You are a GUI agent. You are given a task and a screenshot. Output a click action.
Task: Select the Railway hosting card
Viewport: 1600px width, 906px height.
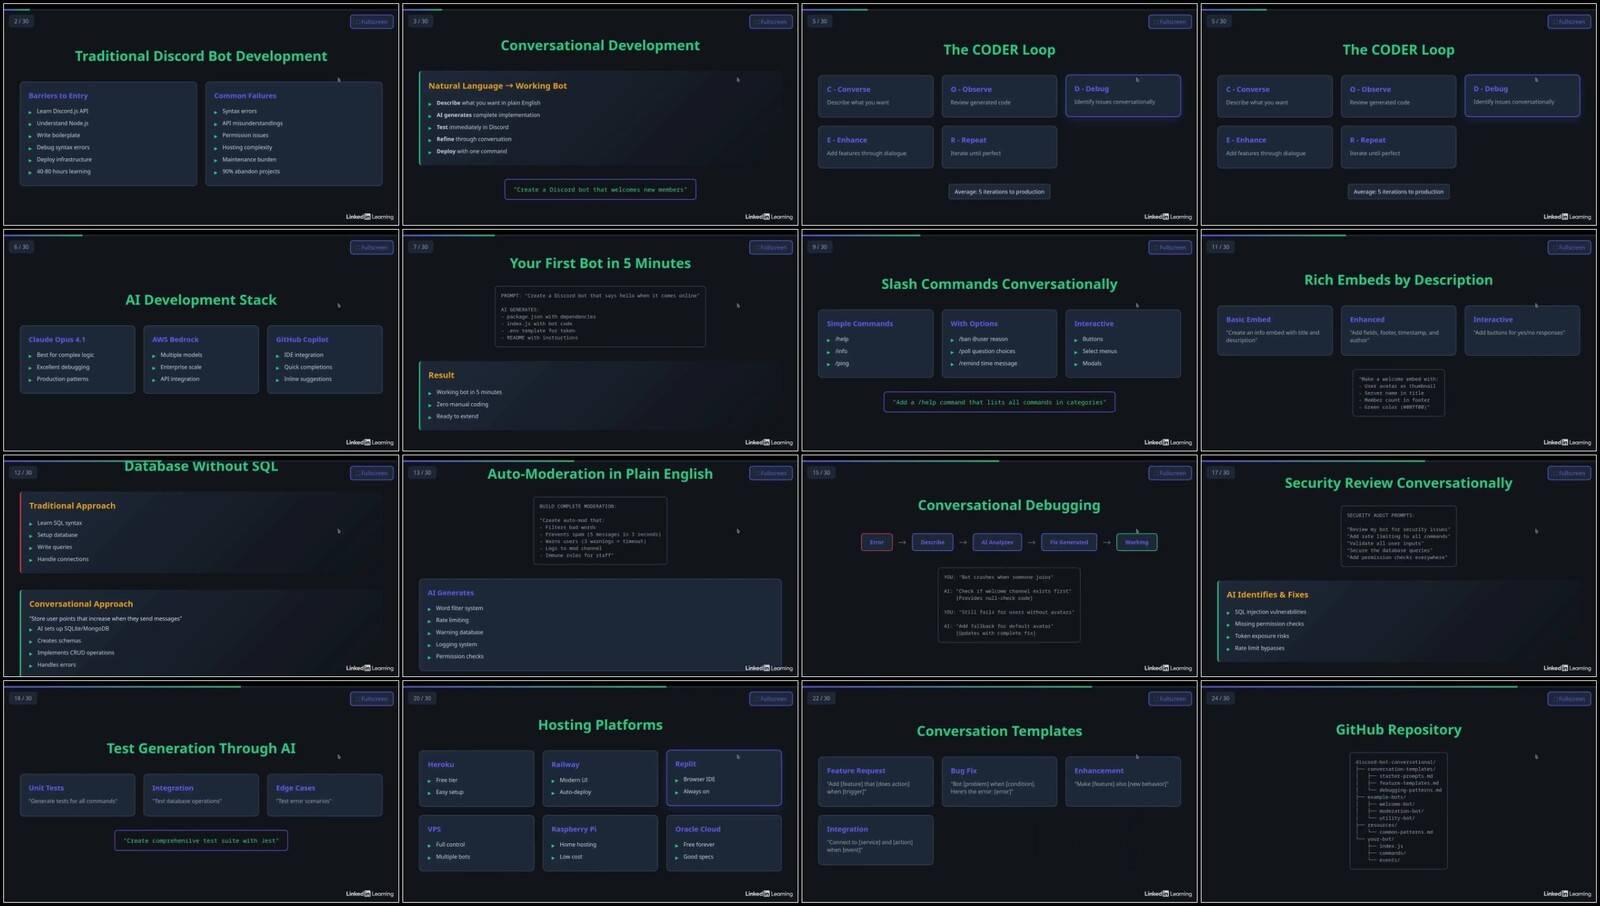click(600, 778)
